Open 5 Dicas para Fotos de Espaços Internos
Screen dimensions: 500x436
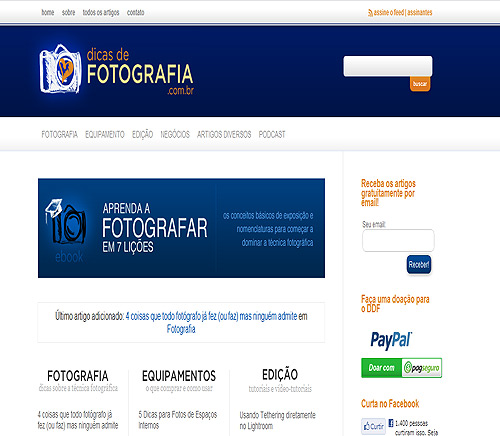[178, 420]
